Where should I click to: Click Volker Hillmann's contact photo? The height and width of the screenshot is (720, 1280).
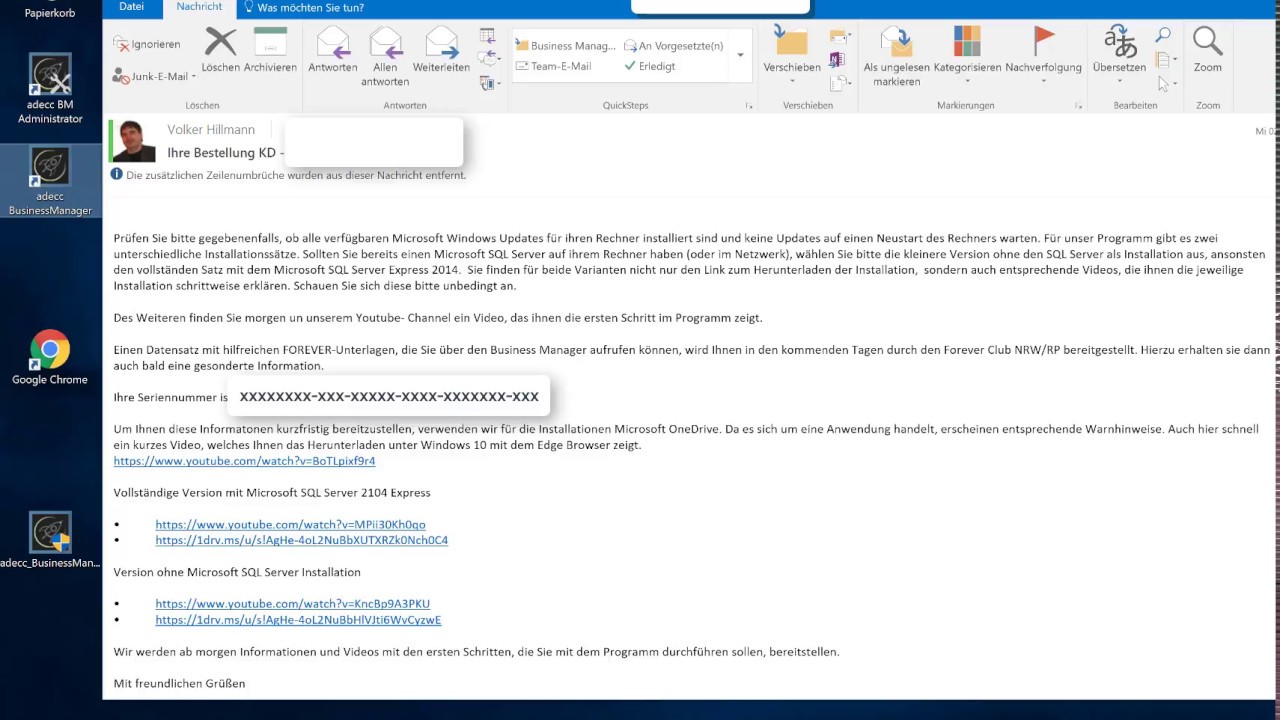134,141
